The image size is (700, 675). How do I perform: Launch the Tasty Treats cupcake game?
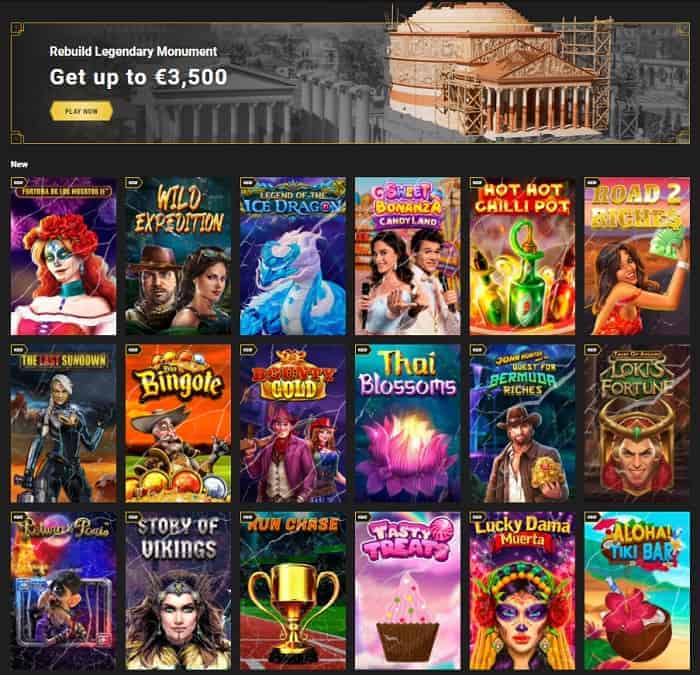408,591
